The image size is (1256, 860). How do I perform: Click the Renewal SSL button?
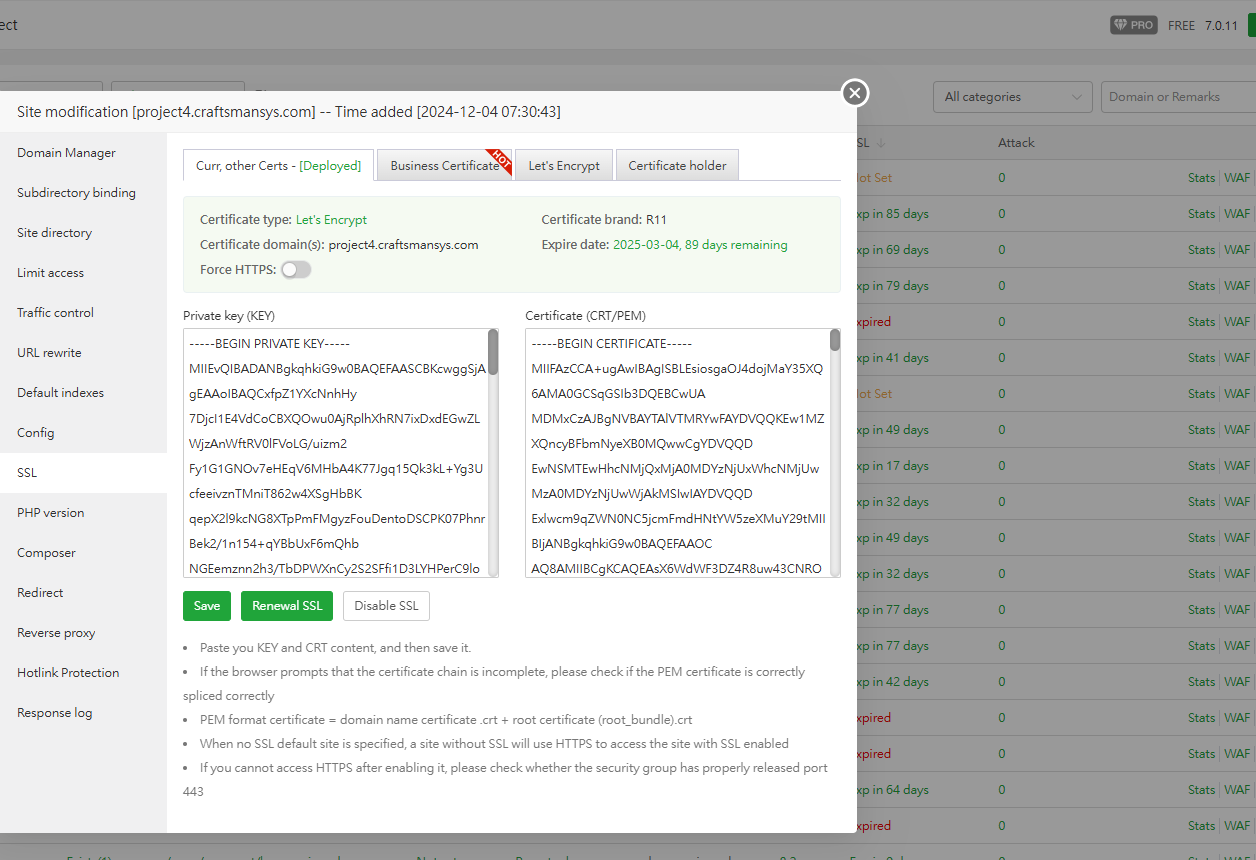point(287,606)
